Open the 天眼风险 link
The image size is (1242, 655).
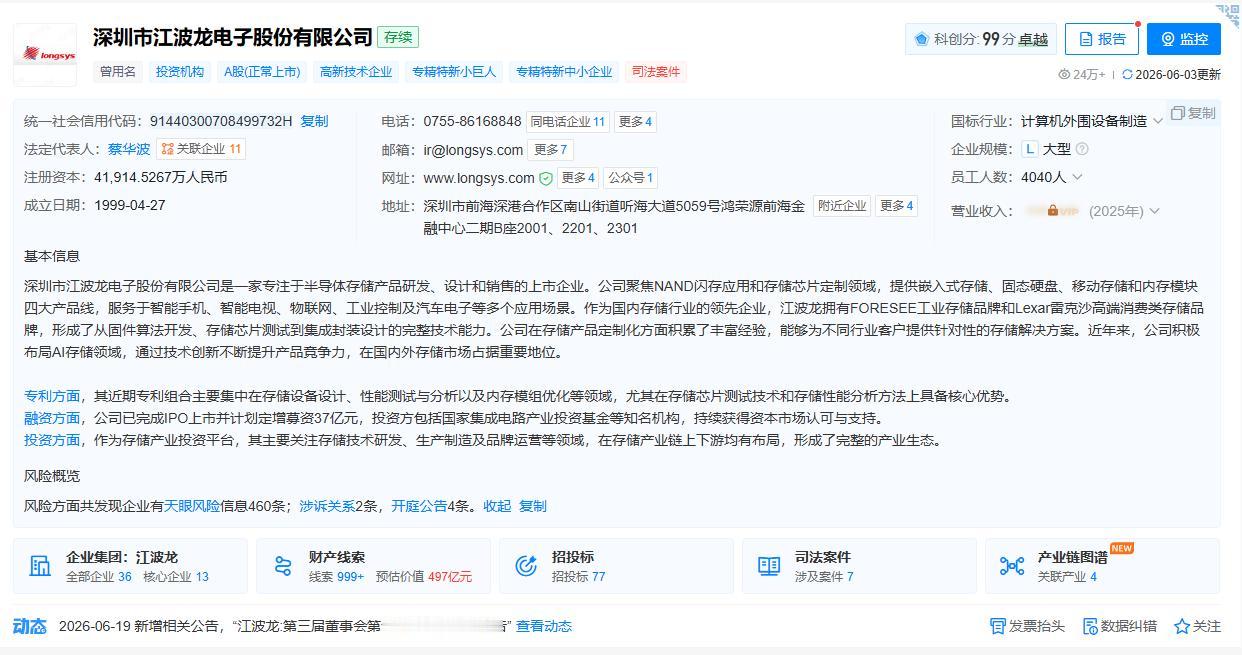coord(192,506)
